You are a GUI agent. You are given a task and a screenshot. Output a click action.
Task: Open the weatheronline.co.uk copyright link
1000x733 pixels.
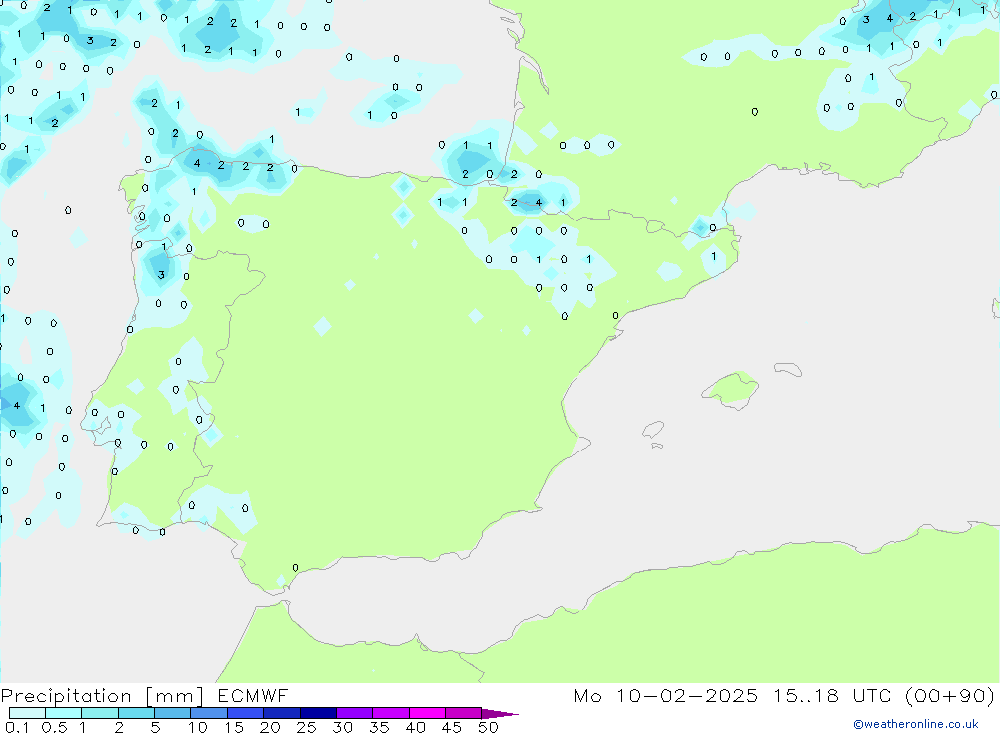[x=915, y=724]
